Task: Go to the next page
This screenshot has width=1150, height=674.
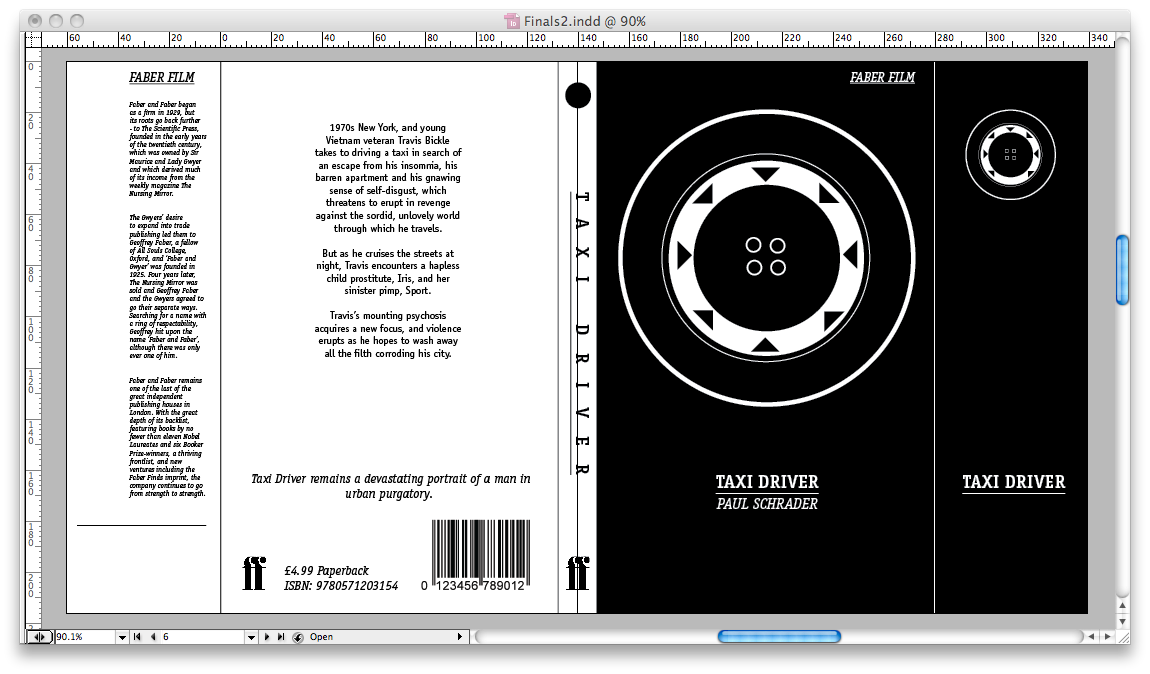Action: click(x=266, y=637)
